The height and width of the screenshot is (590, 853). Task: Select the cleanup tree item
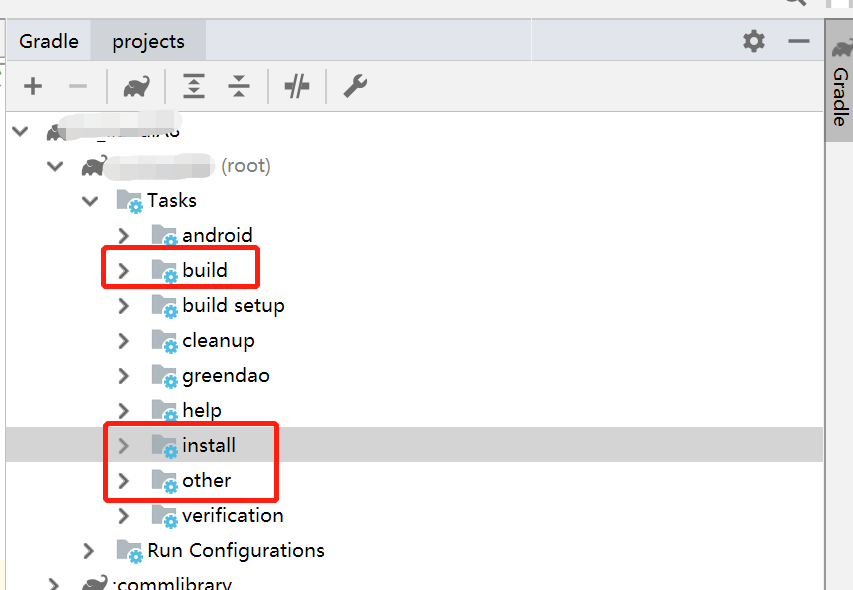click(218, 341)
